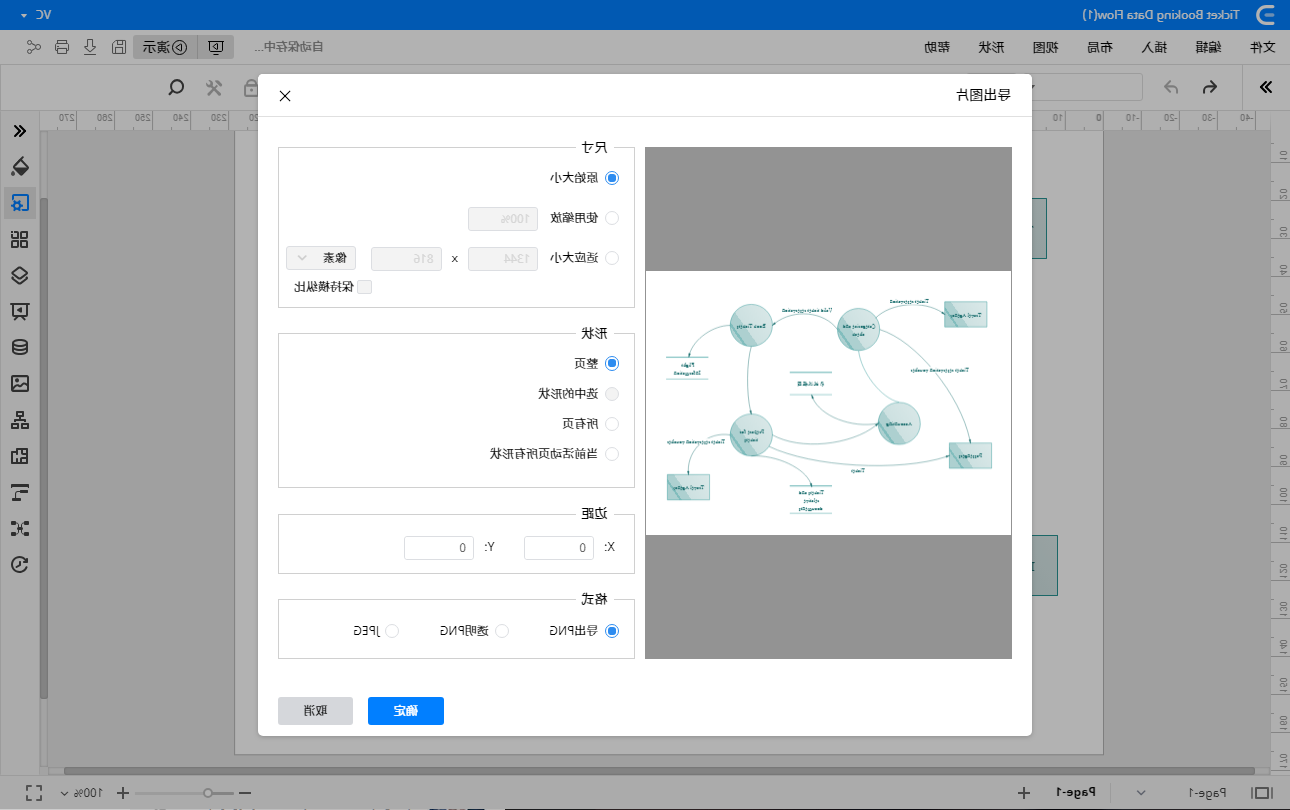Open the shuffle mind map icon
1290x810 pixels.
(x=19, y=527)
